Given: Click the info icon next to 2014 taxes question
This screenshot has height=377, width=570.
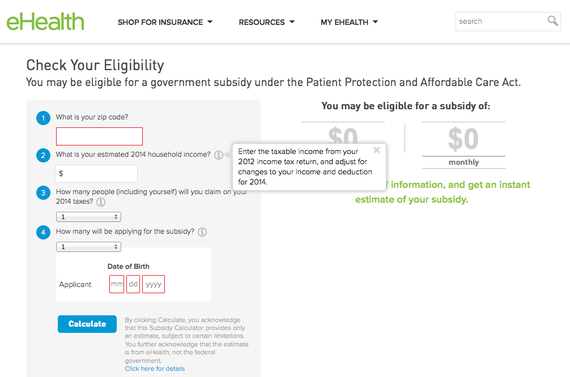Looking at the screenshot, I should (x=101, y=202).
